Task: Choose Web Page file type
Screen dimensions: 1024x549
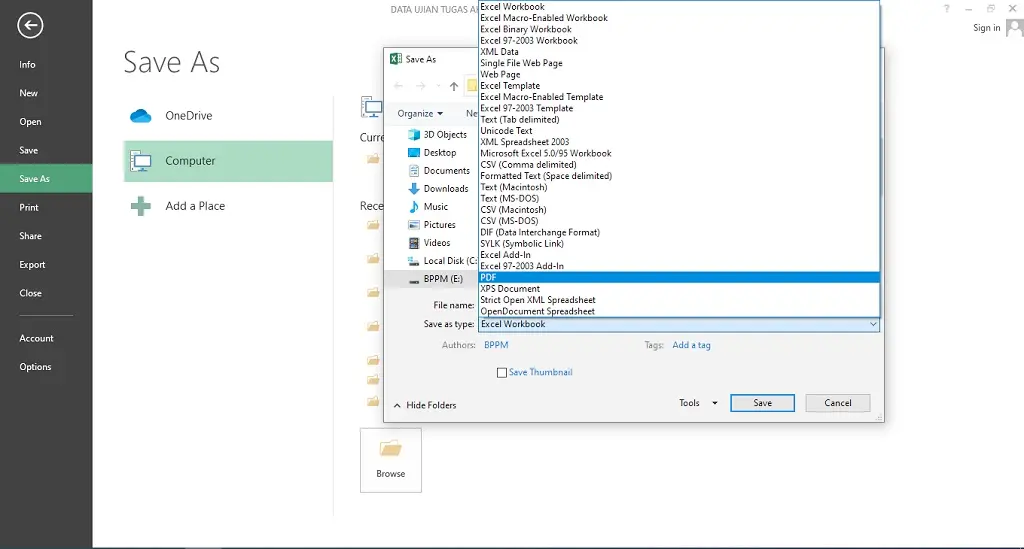Action: [679, 74]
